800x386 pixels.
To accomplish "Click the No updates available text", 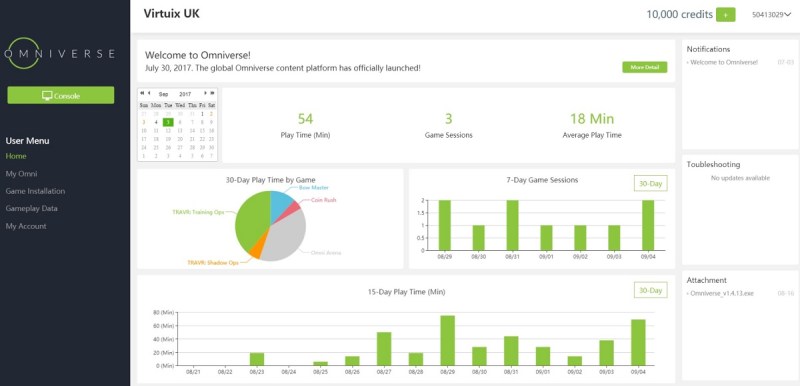I will [x=740, y=178].
